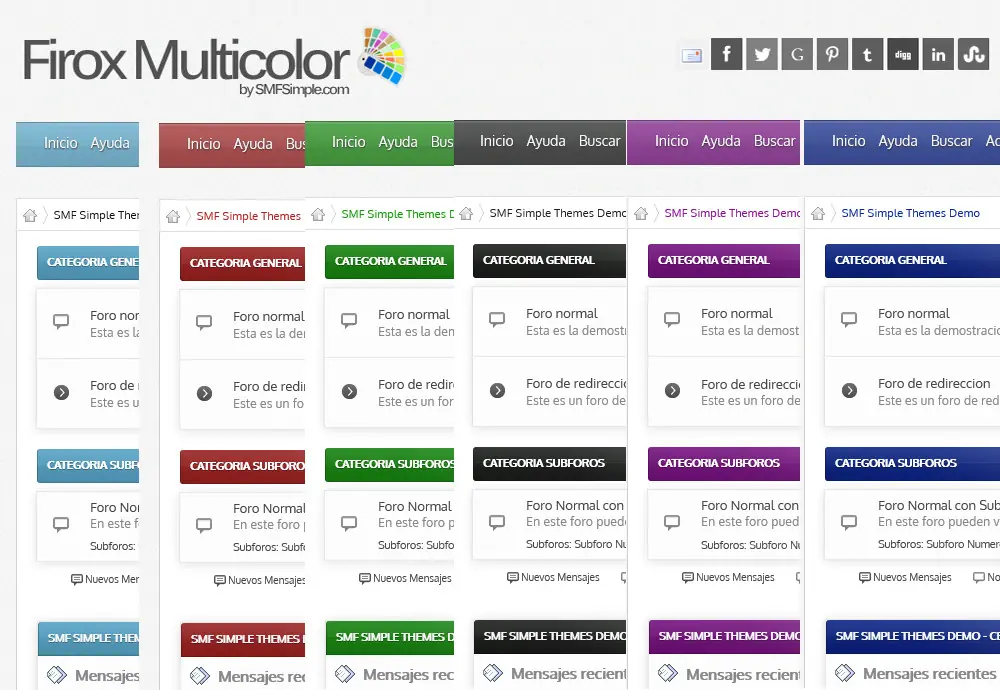This screenshot has width=1000, height=690.
Task: Click Firox Multicolor logo title
Action: pos(186,61)
